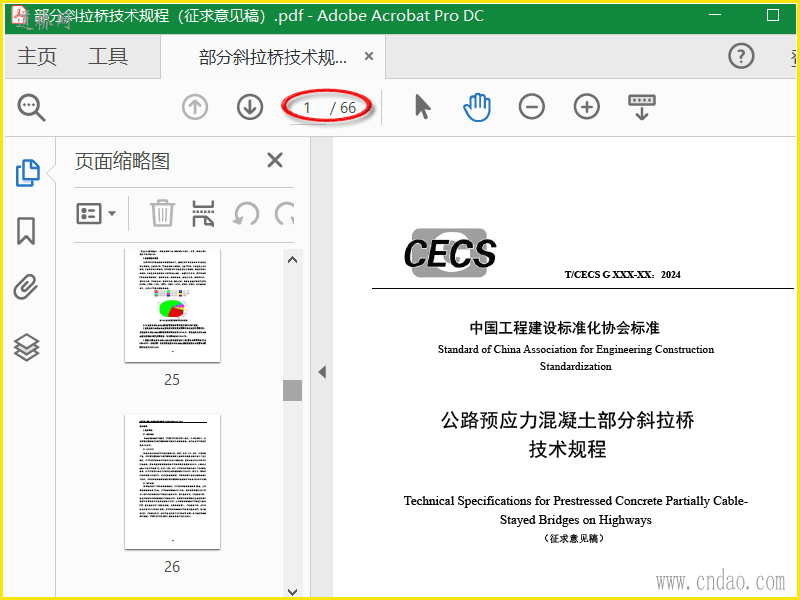Click the (征求意见稿) text in document
This screenshot has height=600, width=800.
click(x=574, y=538)
